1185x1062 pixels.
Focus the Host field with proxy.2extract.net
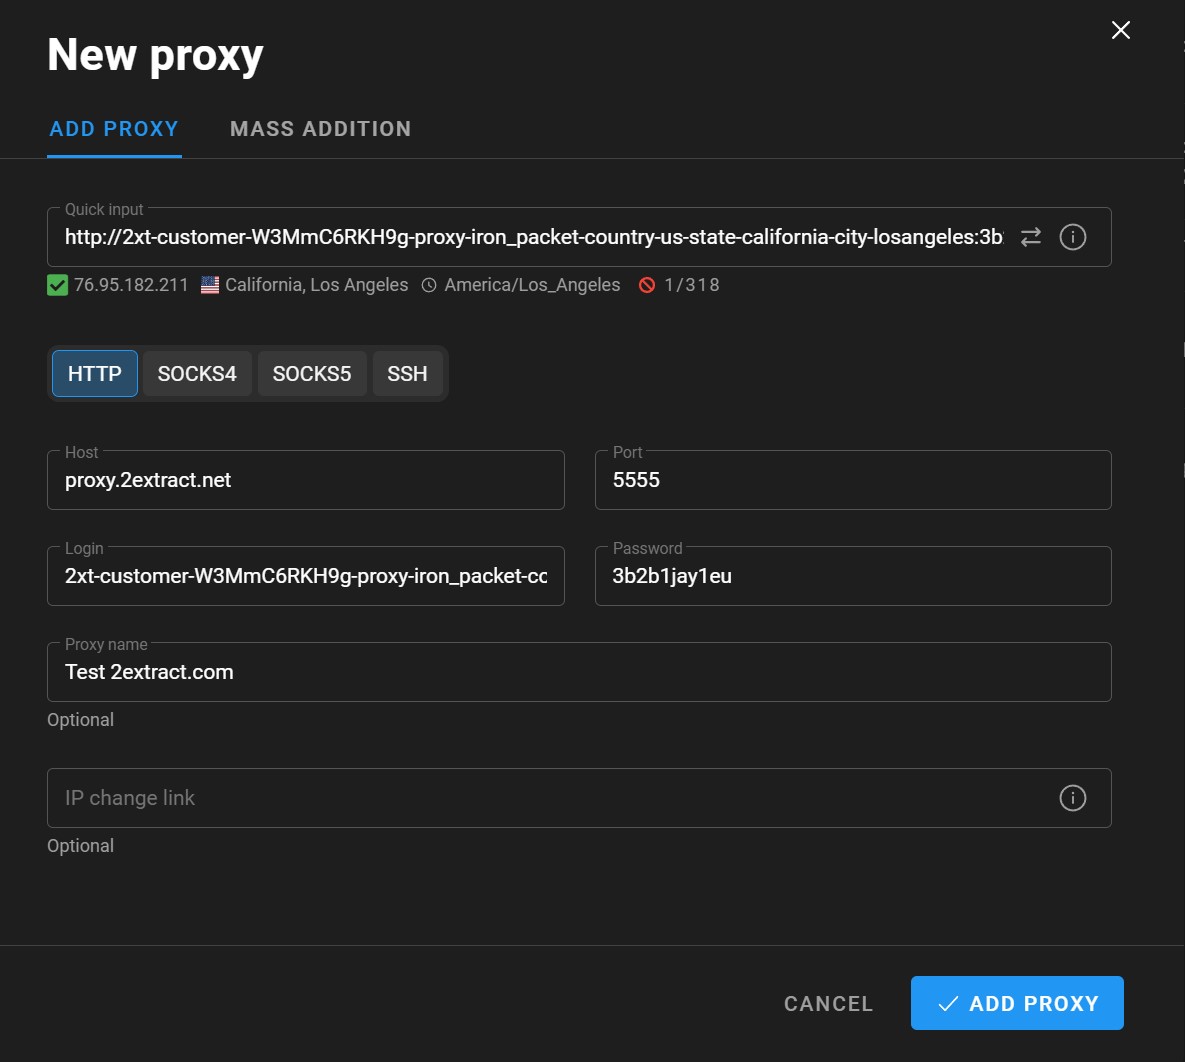[x=305, y=480]
